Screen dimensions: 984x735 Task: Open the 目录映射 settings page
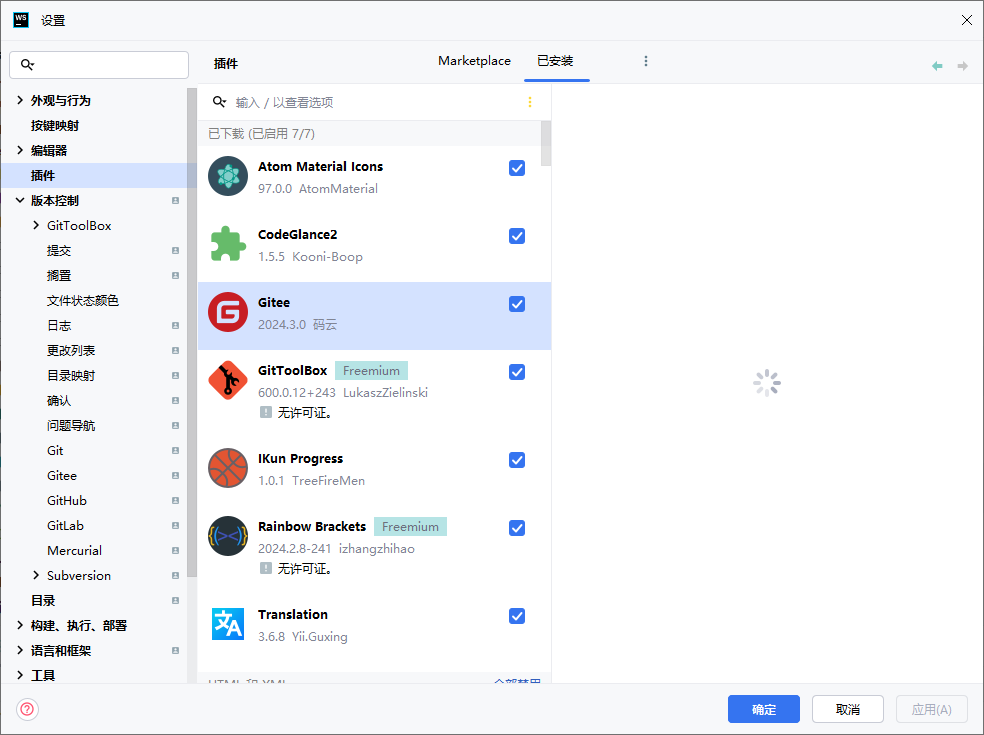71,375
